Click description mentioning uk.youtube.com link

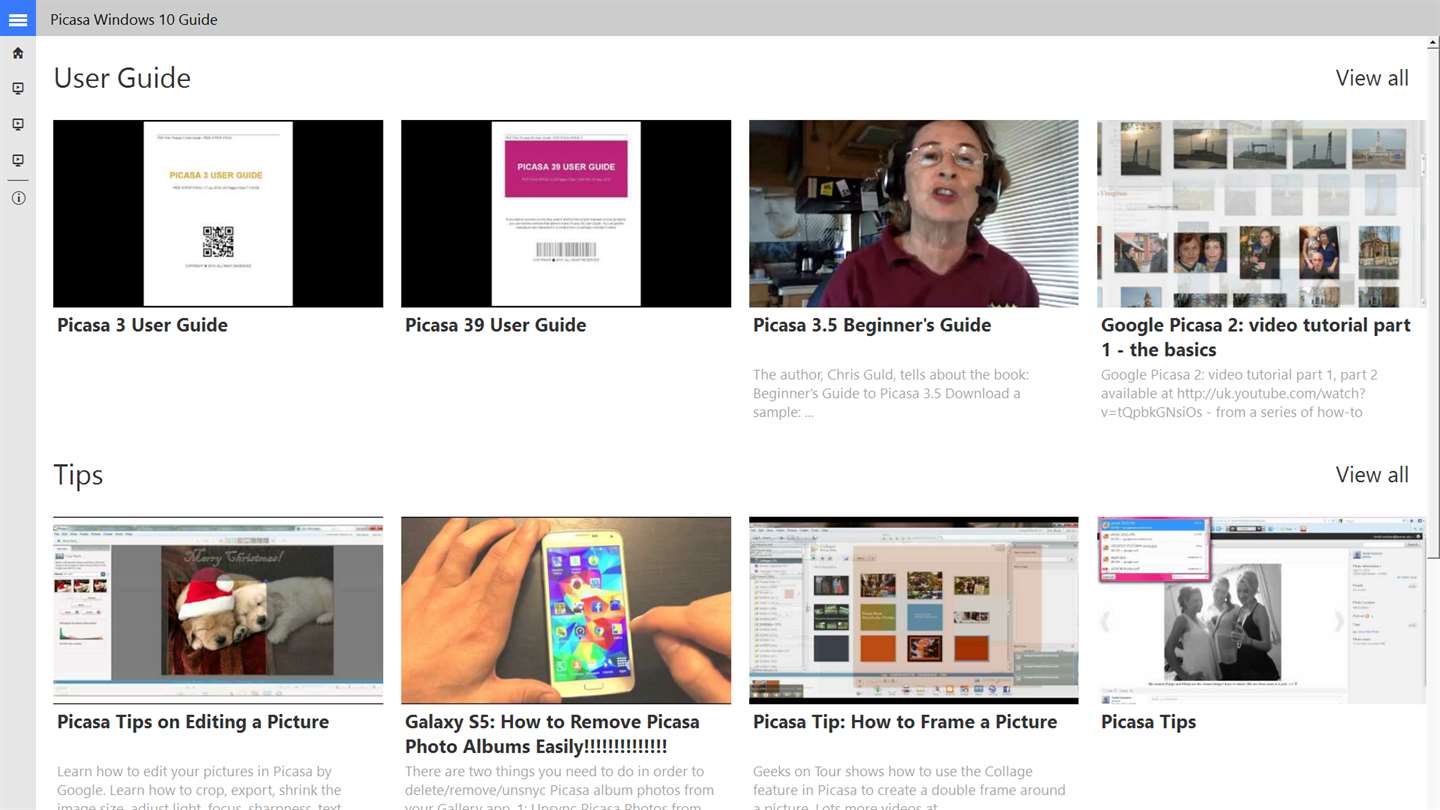coord(1240,393)
